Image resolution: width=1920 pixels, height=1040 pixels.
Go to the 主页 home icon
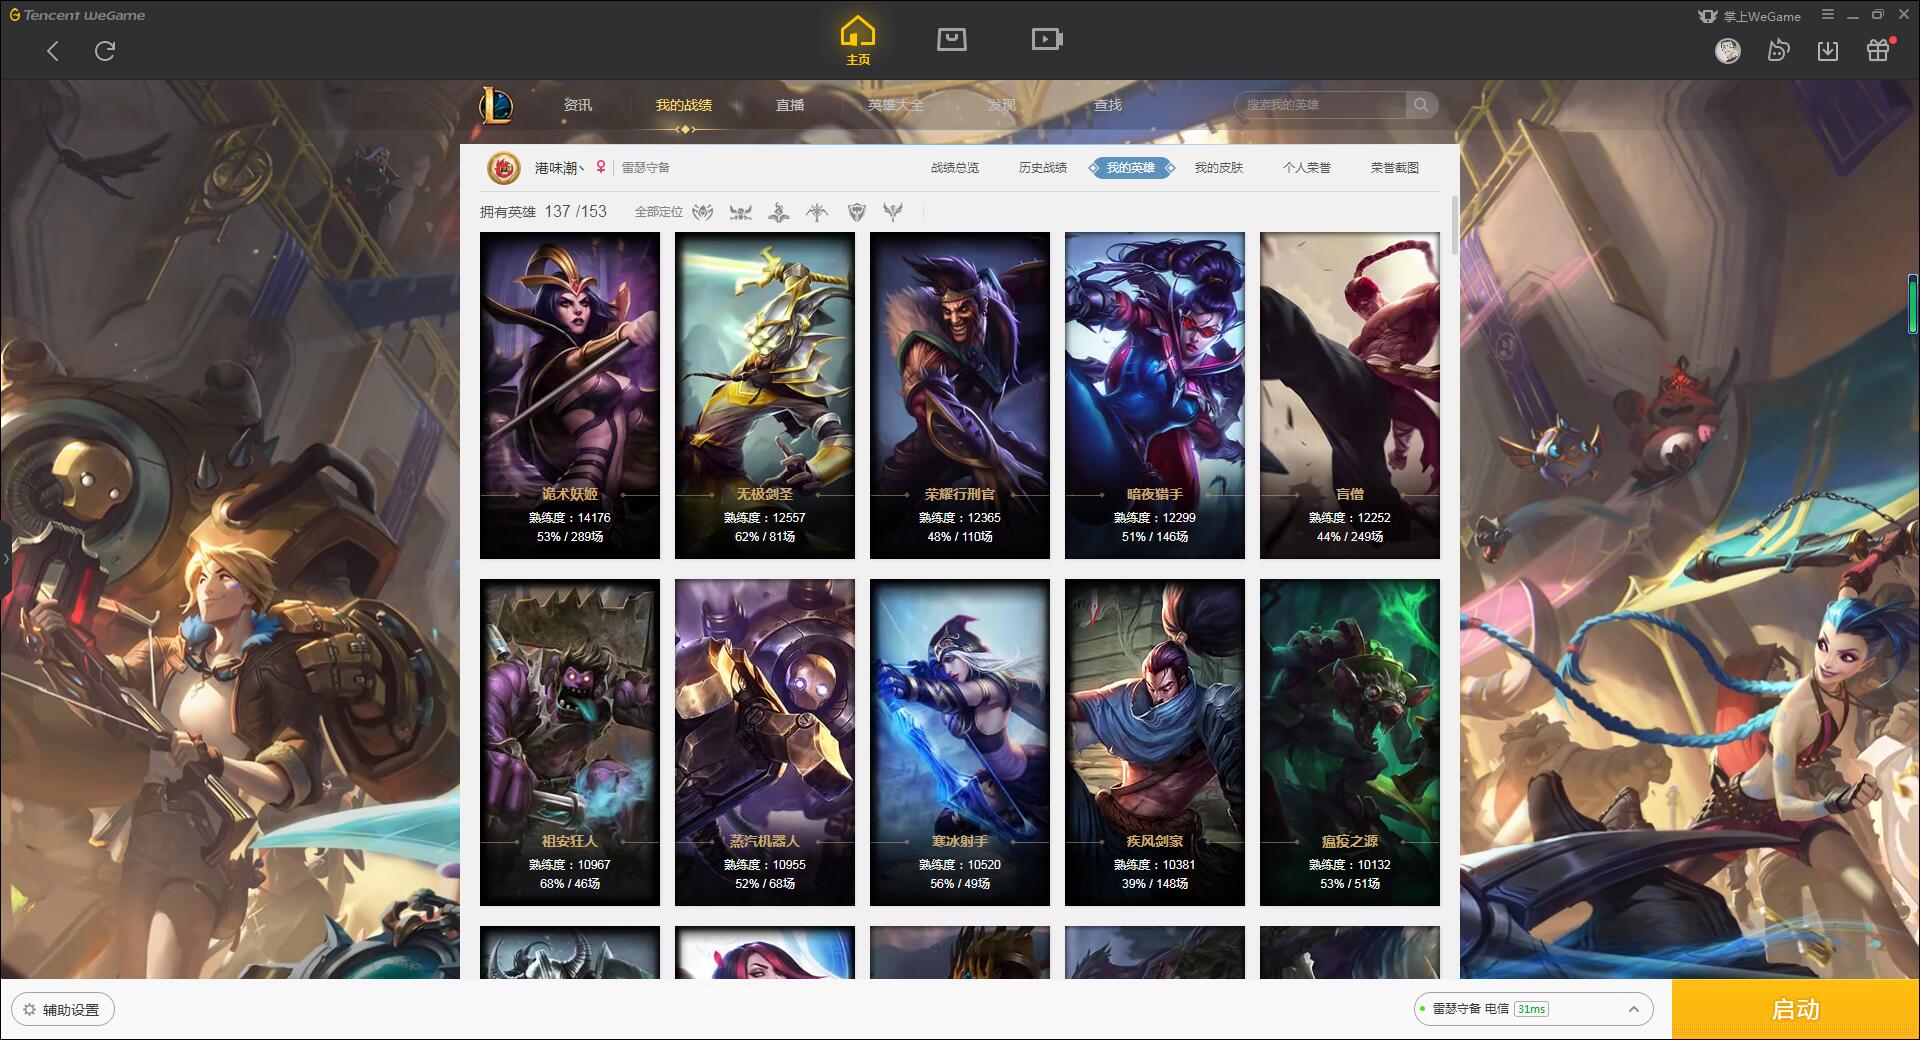858,41
